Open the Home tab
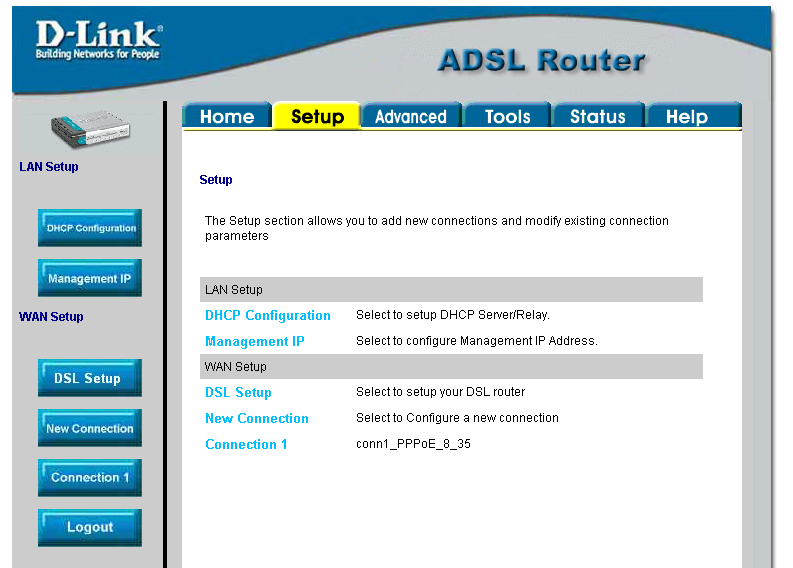793x568 pixels. pyautogui.click(x=227, y=116)
